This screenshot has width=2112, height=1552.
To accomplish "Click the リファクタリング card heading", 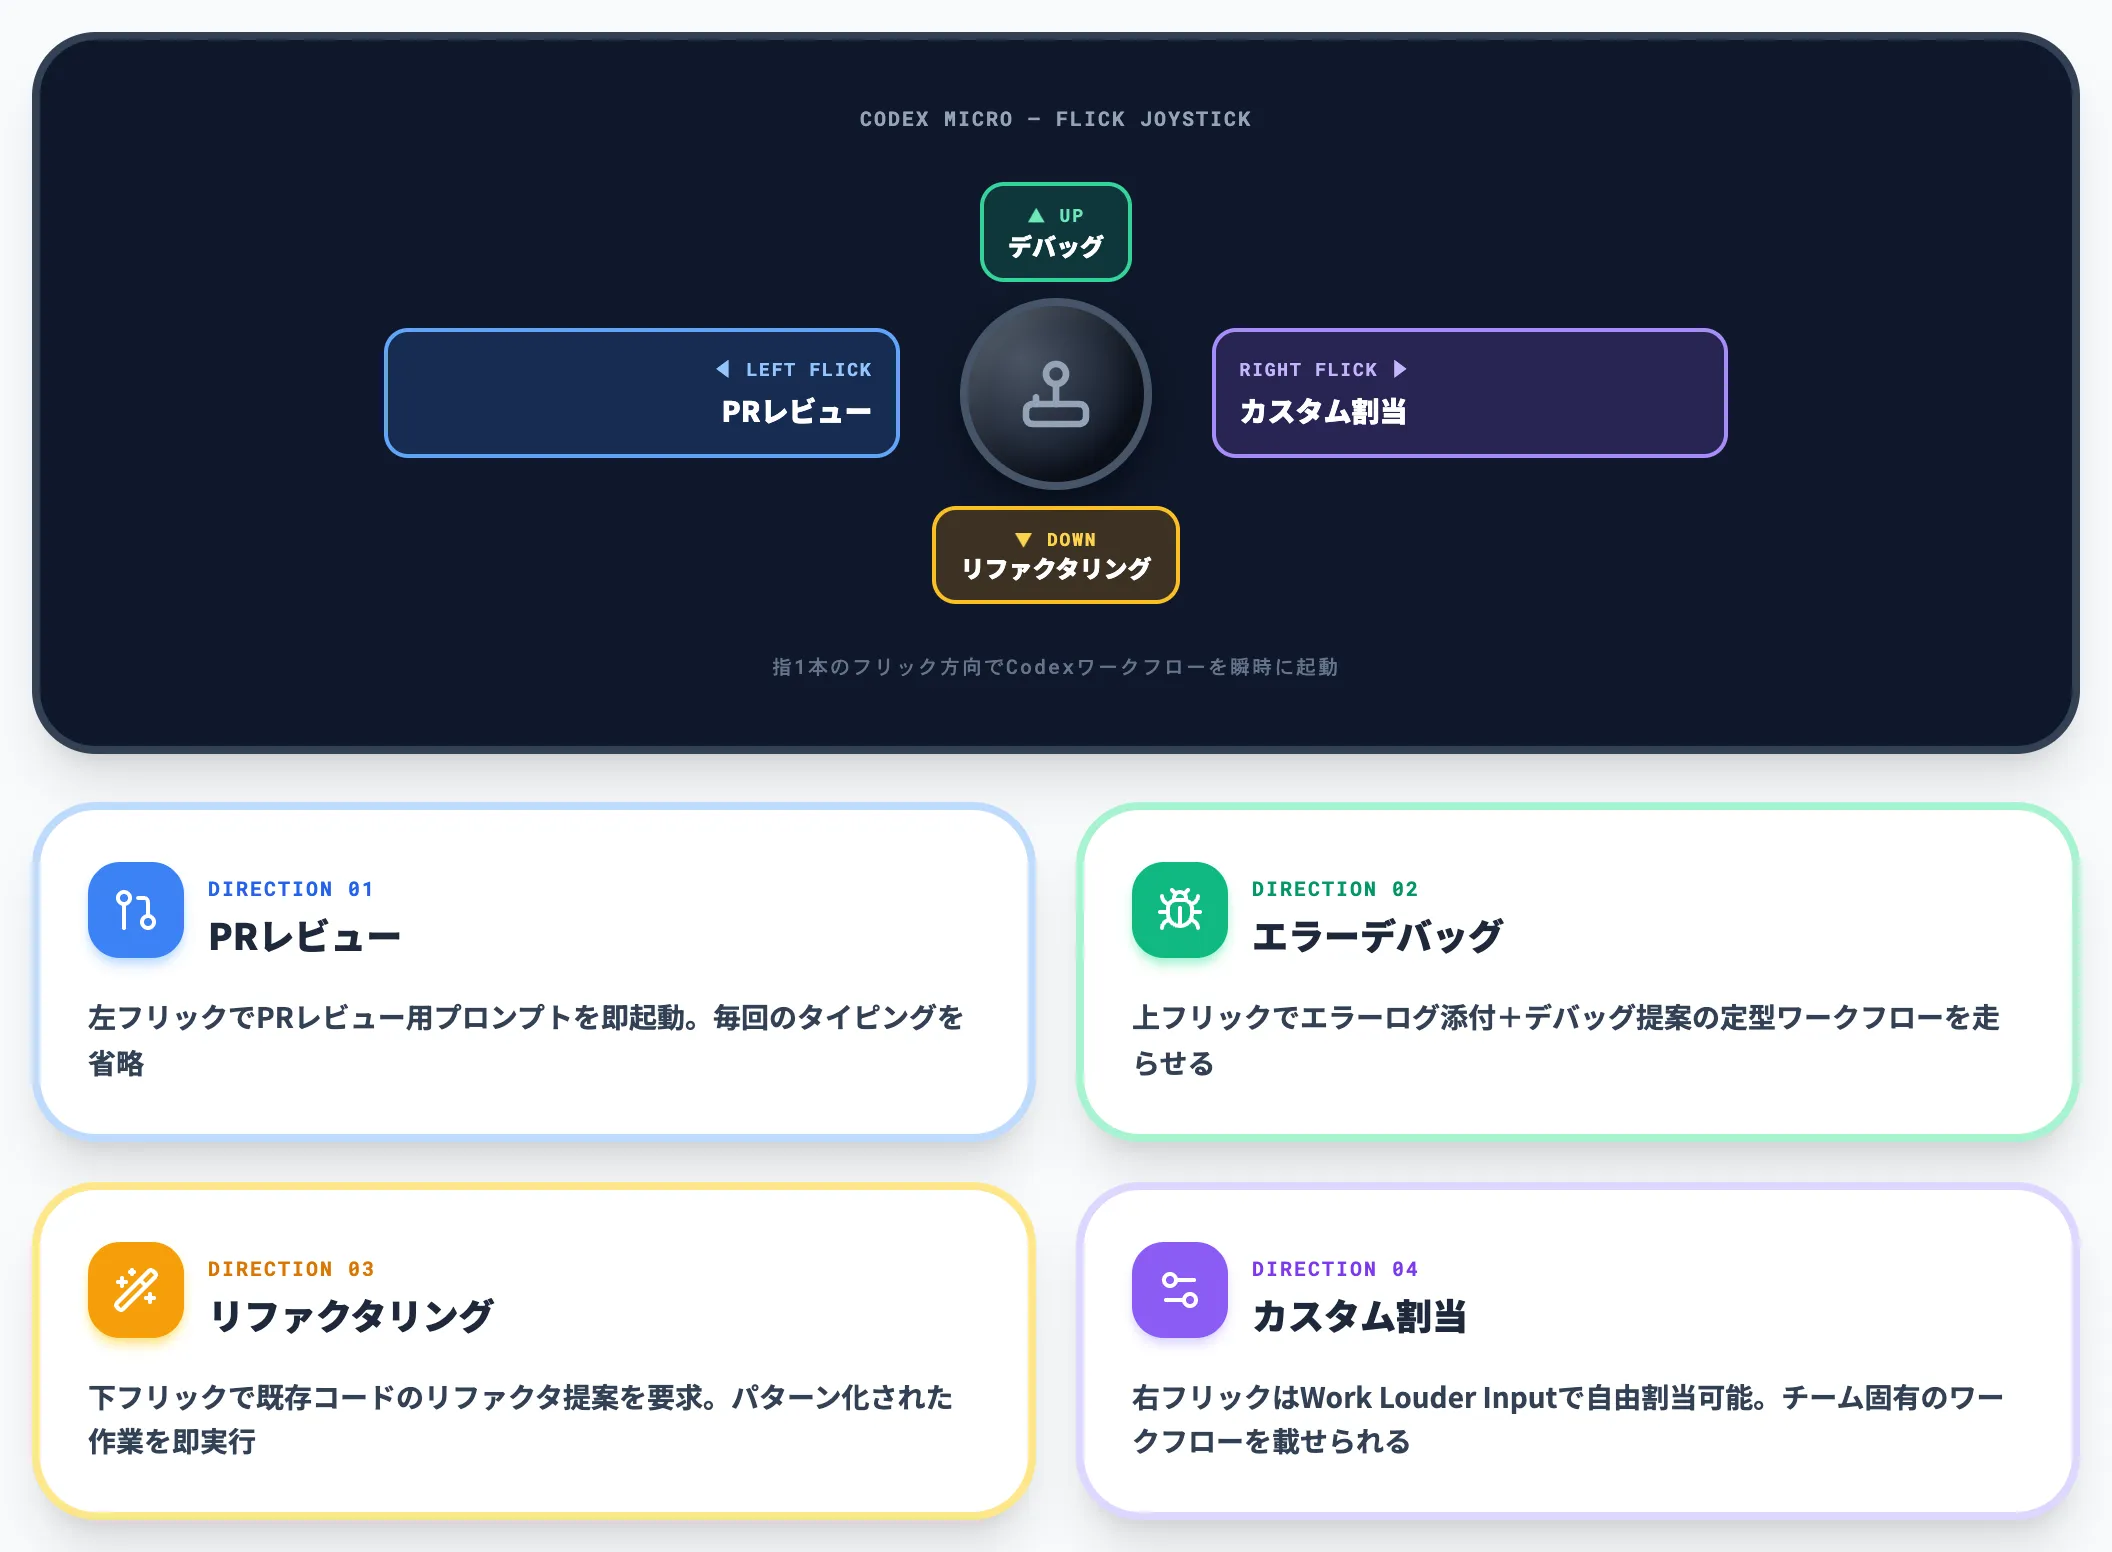I will pos(351,1316).
